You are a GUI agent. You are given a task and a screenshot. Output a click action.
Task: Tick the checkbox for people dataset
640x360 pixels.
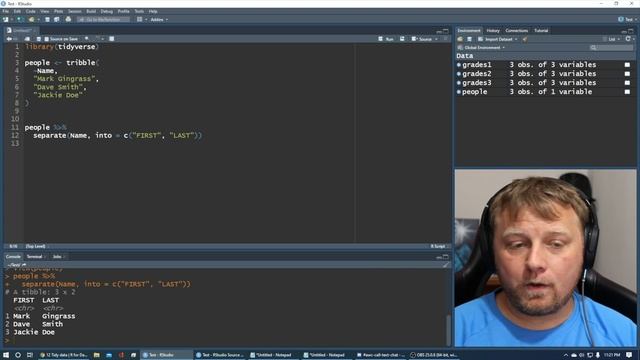pos(627,92)
